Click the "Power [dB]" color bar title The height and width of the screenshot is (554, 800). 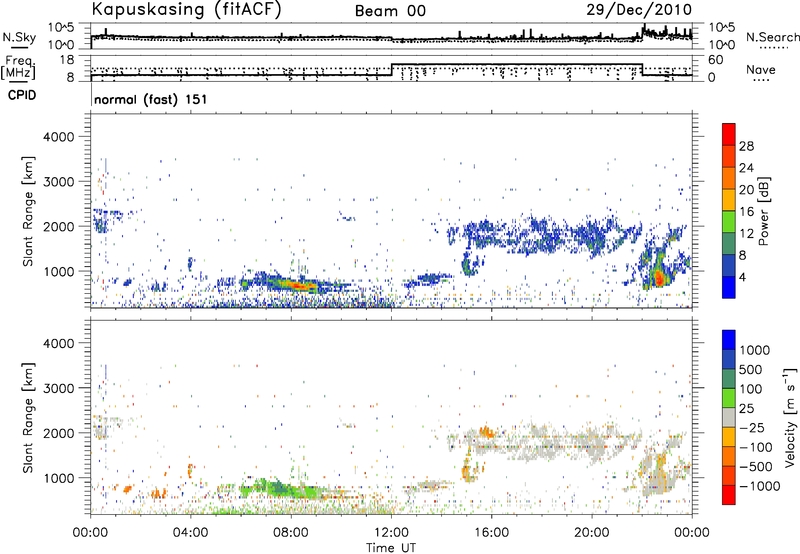tap(763, 211)
